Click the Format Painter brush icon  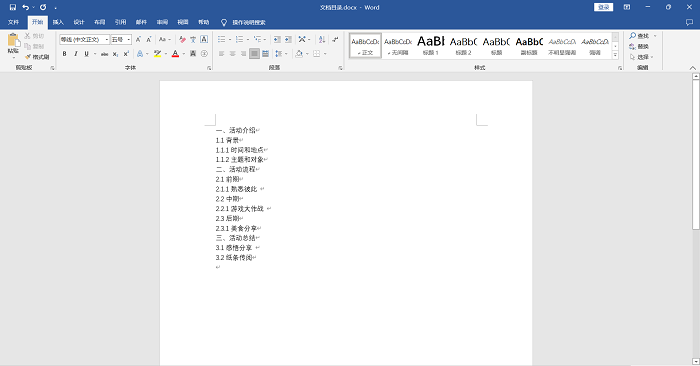click(x=28, y=57)
